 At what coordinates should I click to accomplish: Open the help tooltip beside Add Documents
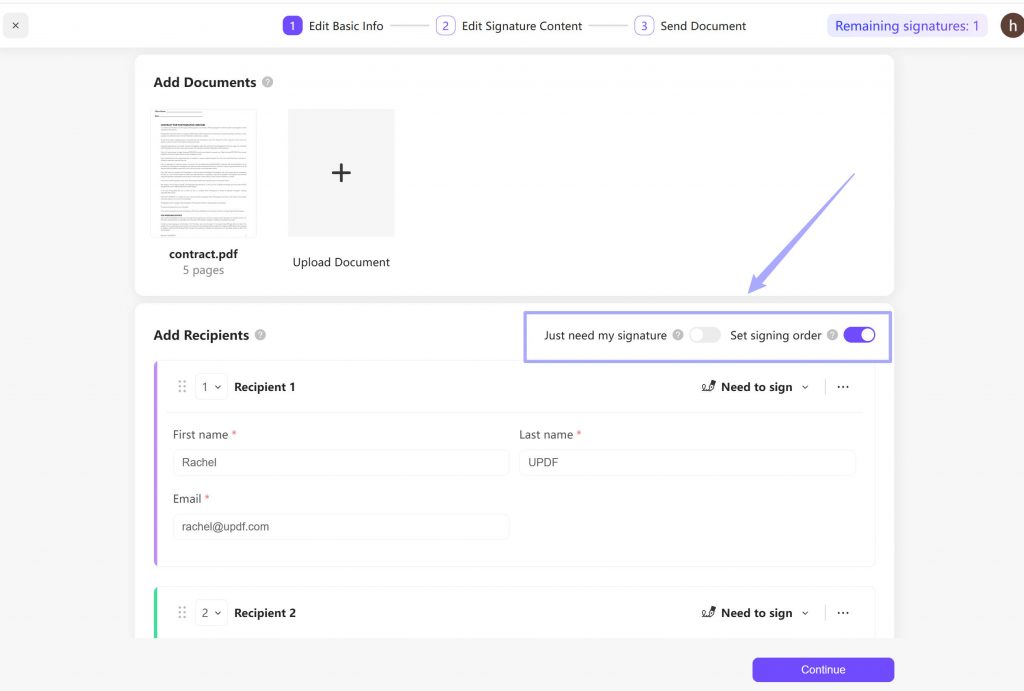(x=266, y=82)
